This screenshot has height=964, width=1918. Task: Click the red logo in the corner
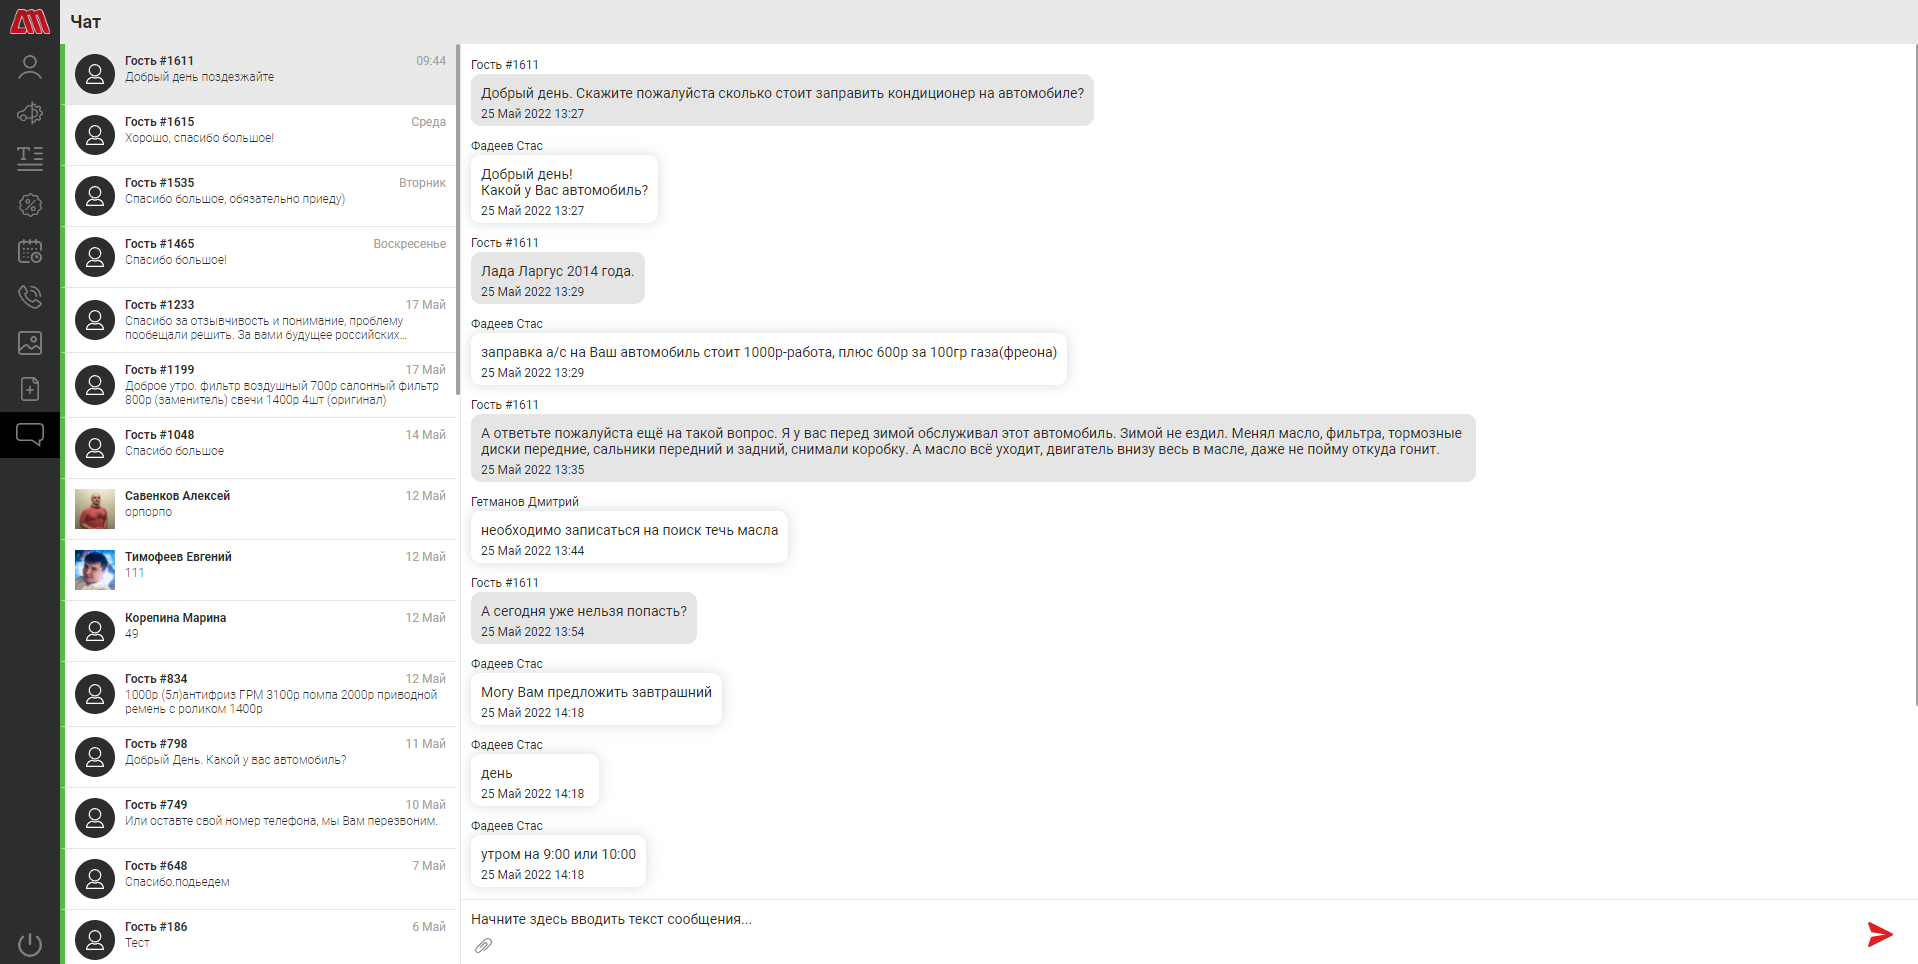point(30,21)
